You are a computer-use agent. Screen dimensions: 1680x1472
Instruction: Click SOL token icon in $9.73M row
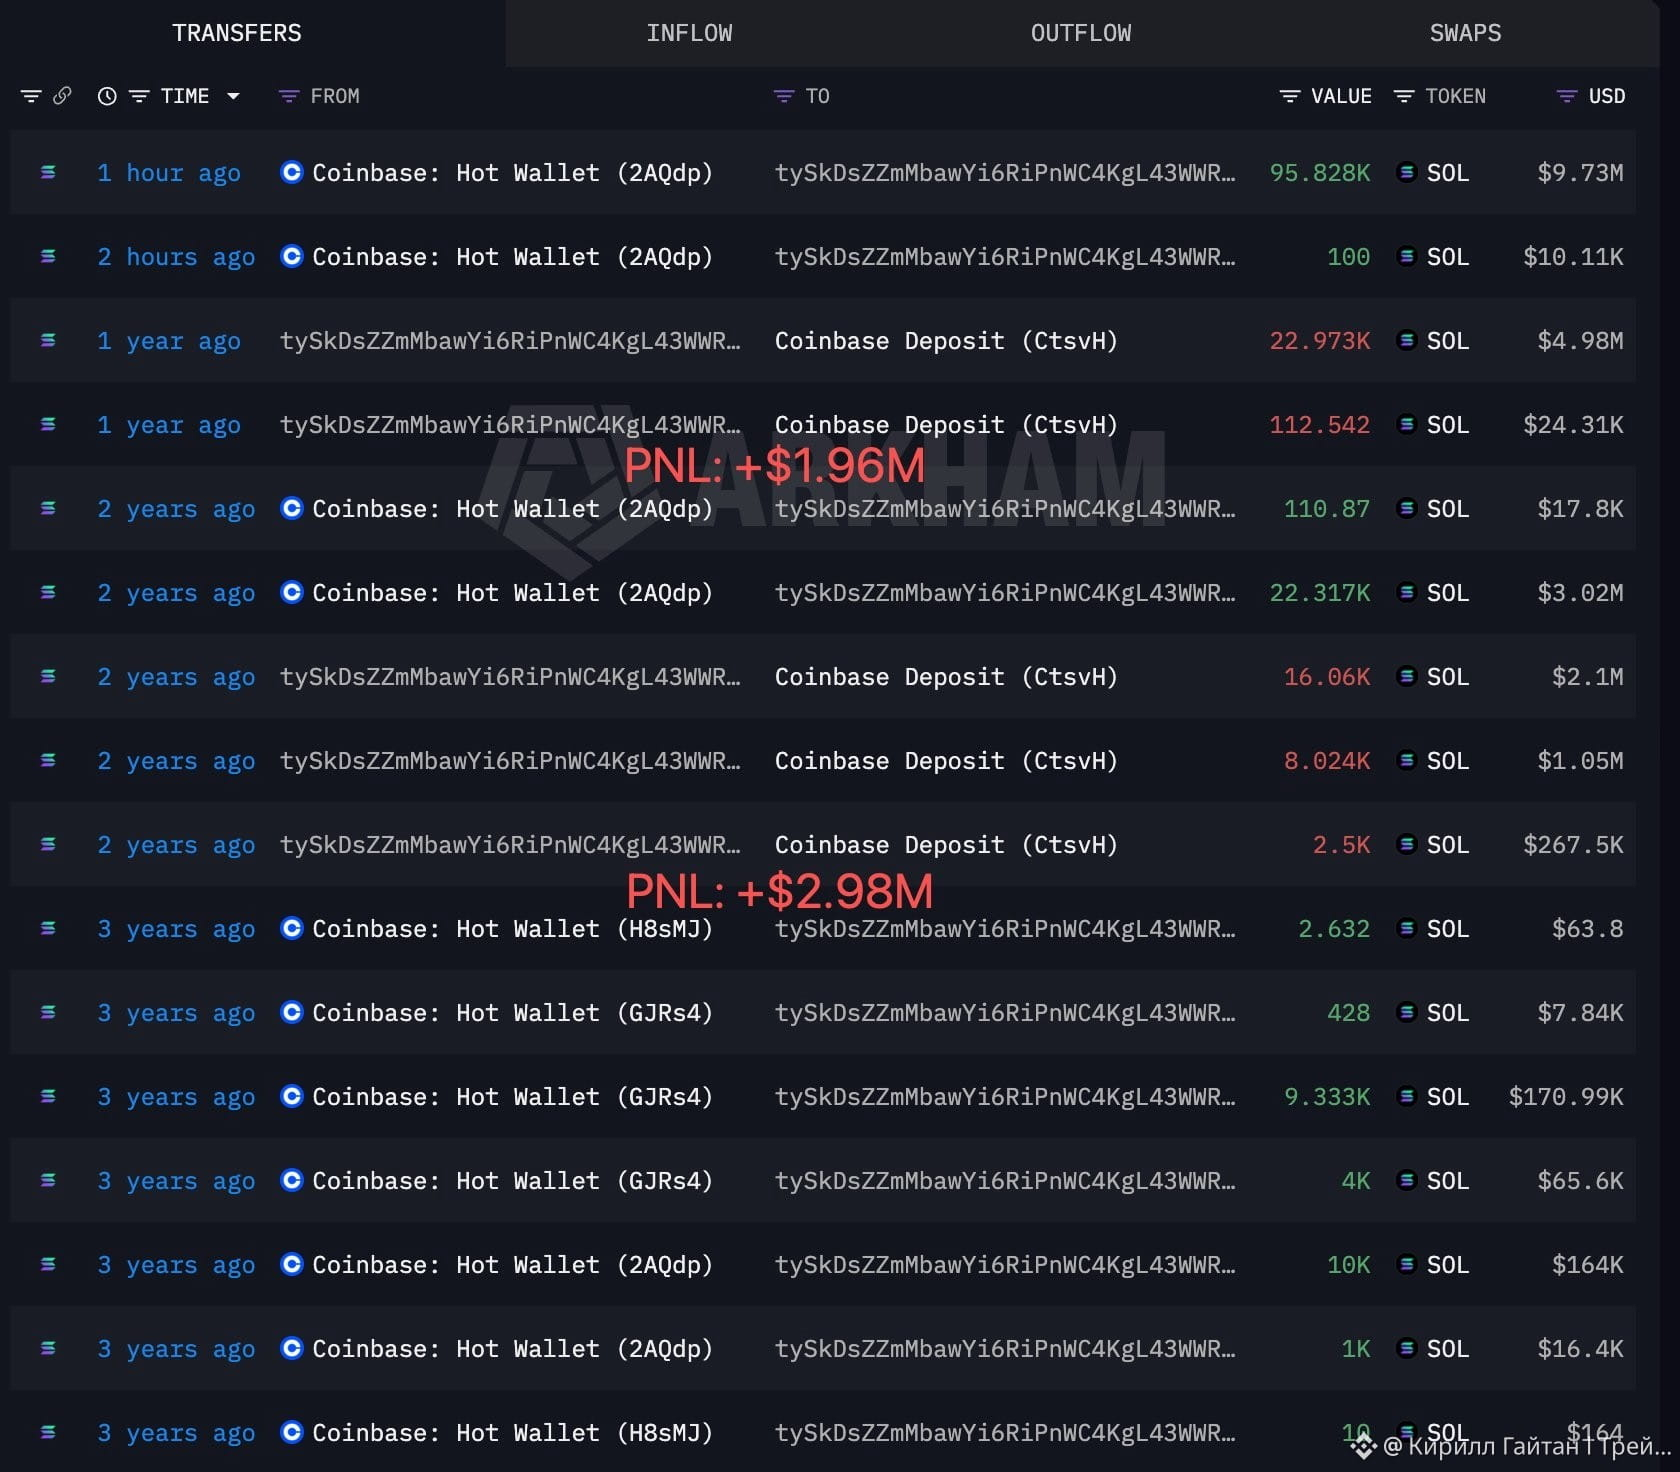[1406, 172]
